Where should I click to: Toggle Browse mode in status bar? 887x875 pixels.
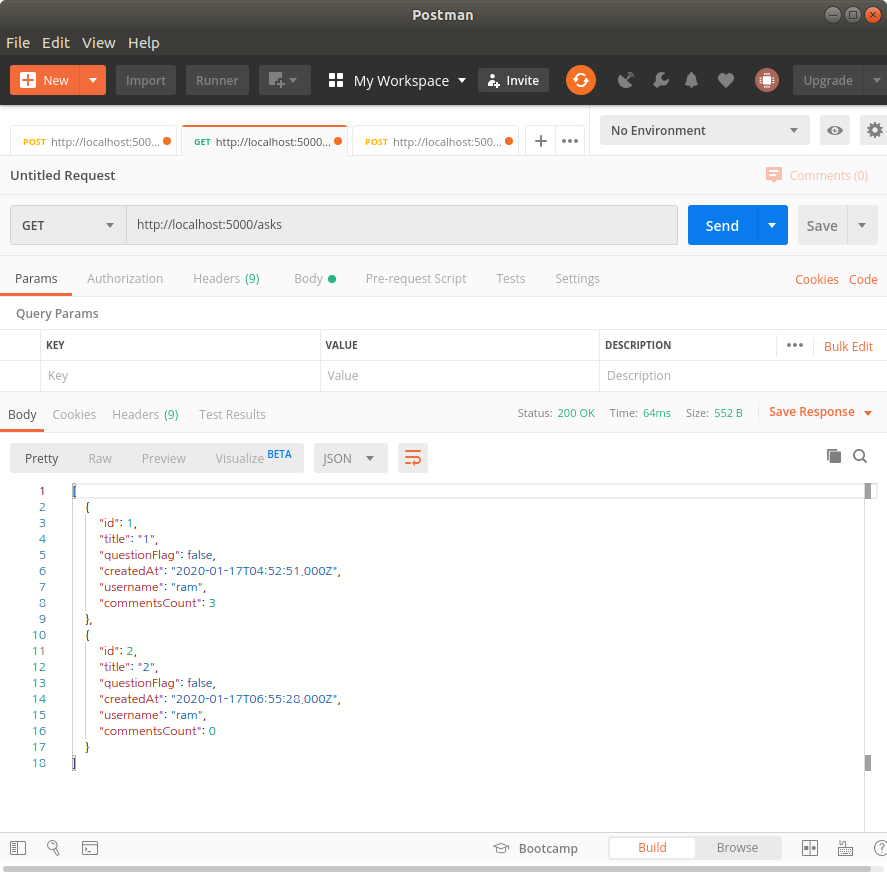(x=737, y=848)
